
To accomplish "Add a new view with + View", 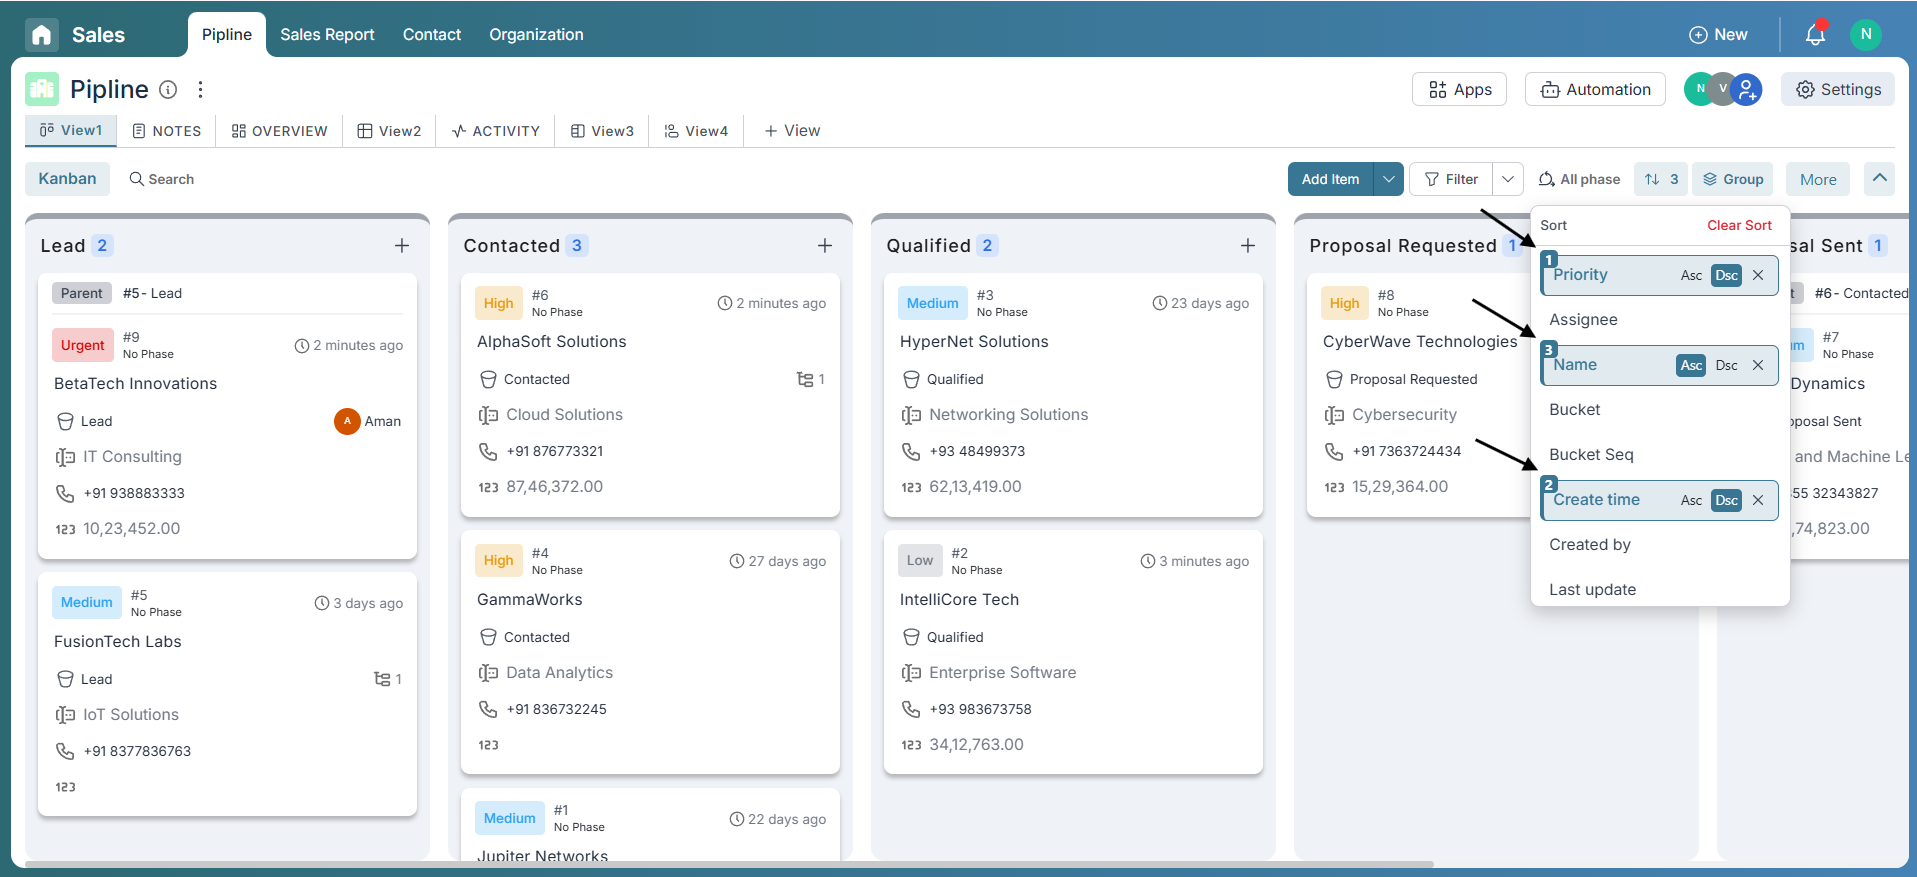I will 792,131.
